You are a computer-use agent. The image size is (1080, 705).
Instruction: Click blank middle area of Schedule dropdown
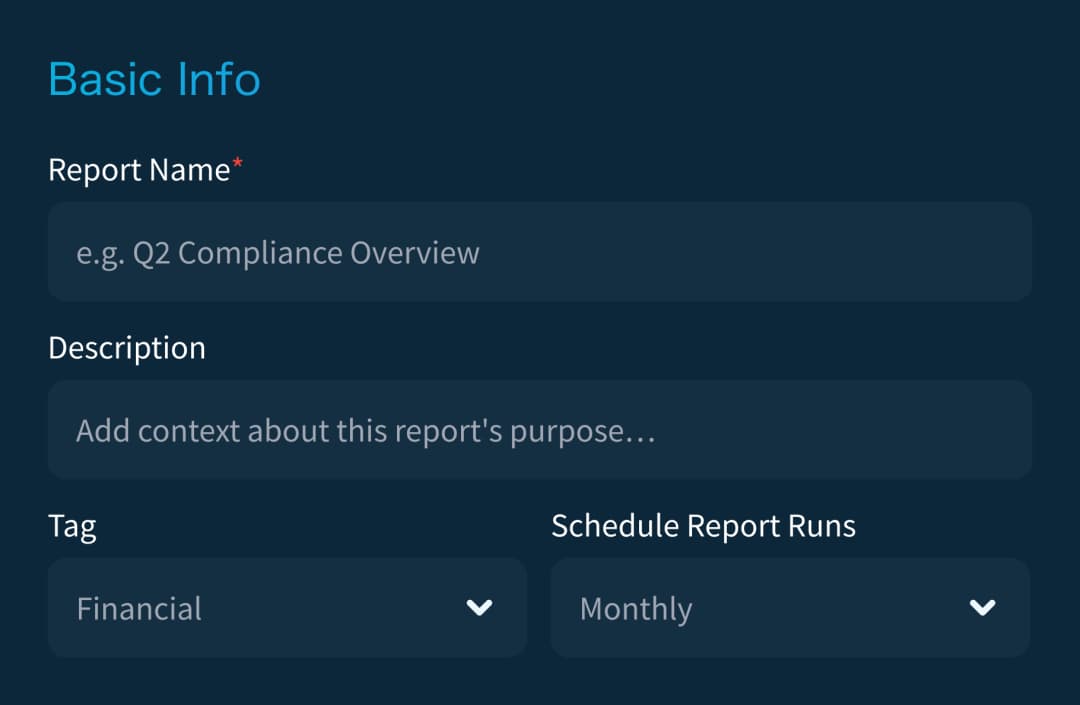point(830,608)
